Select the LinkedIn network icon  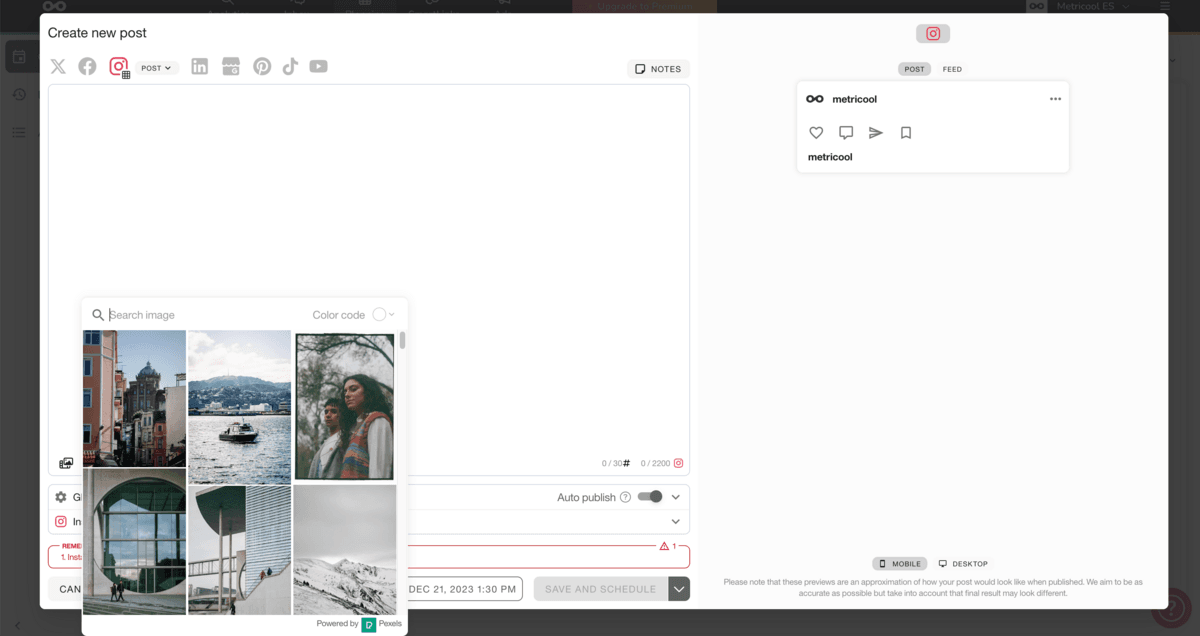pos(199,66)
